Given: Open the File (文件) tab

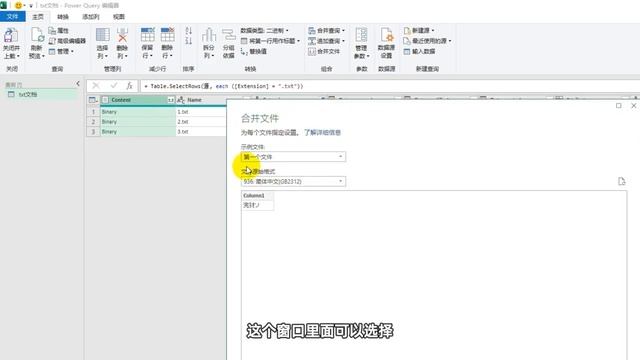Looking at the screenshot, I should (x=12, y=16).
